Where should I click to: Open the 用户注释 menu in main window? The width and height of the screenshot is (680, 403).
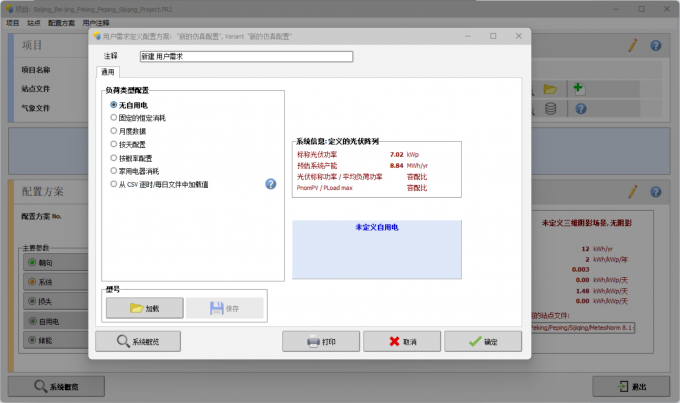point(96,23)
